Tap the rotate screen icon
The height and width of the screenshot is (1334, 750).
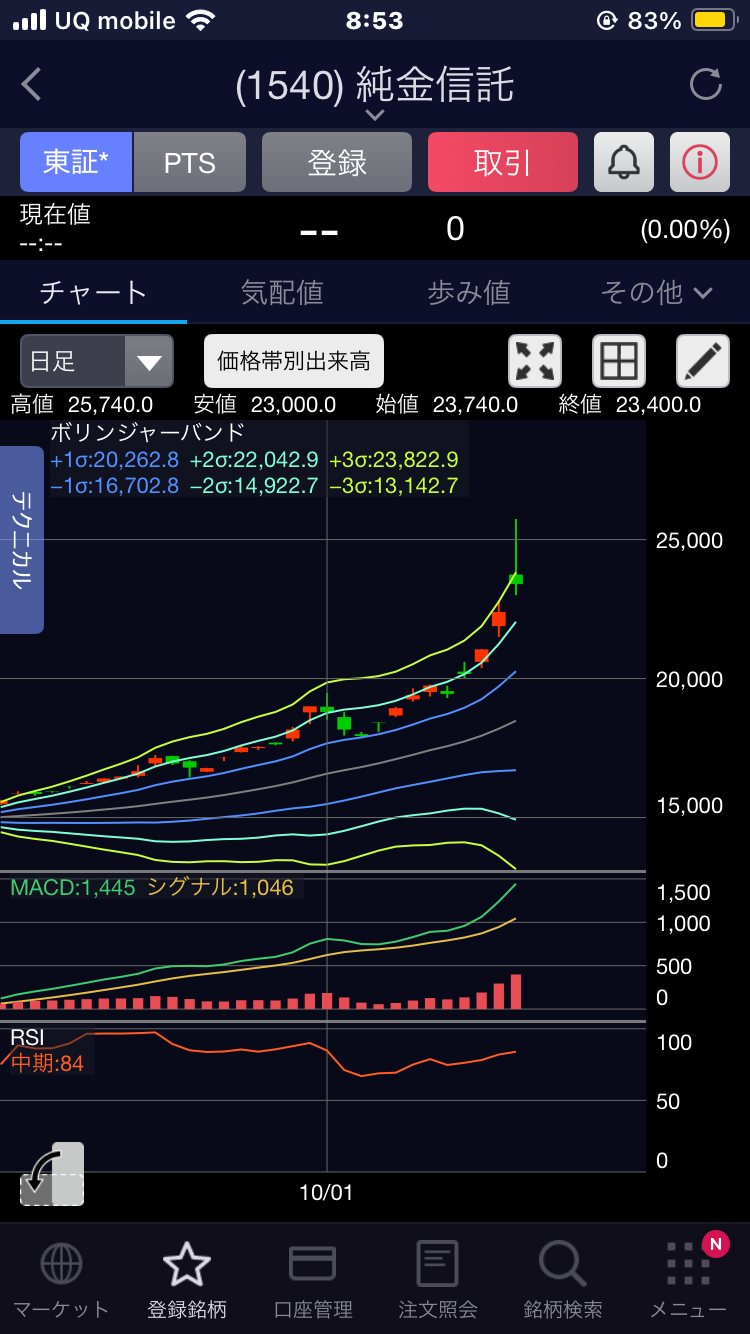(52, 1174)
